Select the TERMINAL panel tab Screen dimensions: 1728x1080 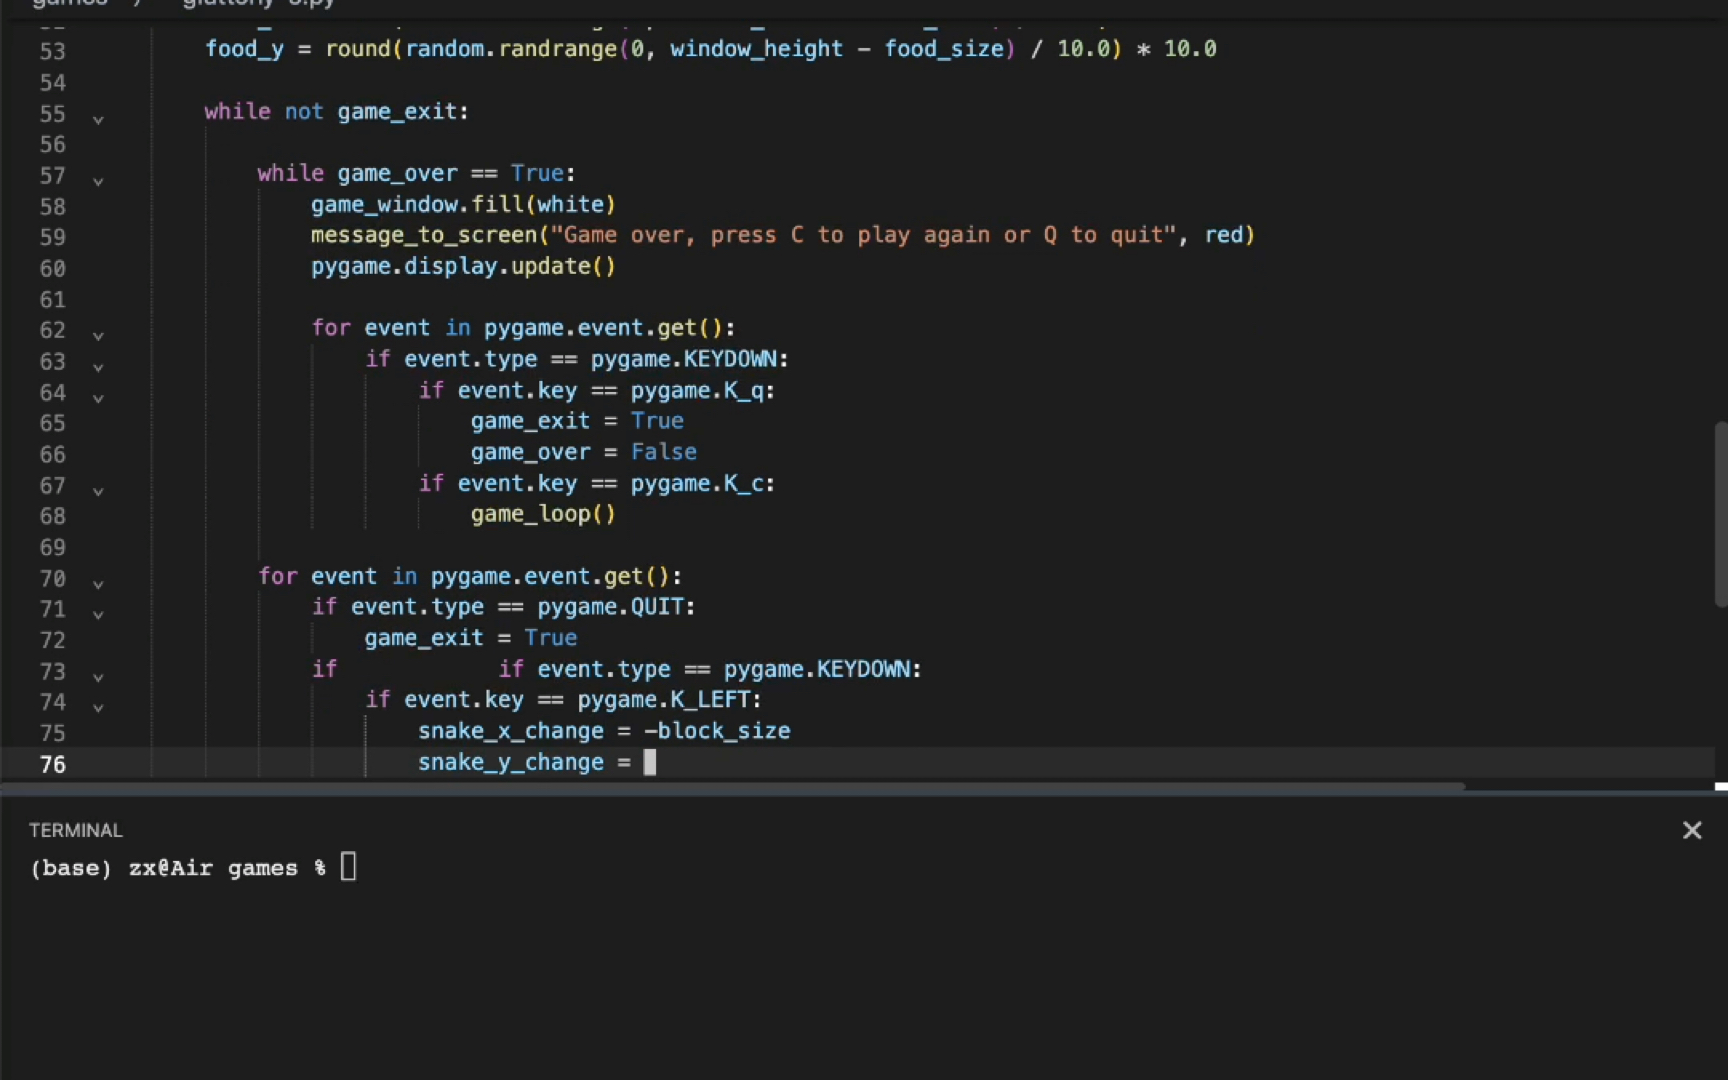point(76,830)
